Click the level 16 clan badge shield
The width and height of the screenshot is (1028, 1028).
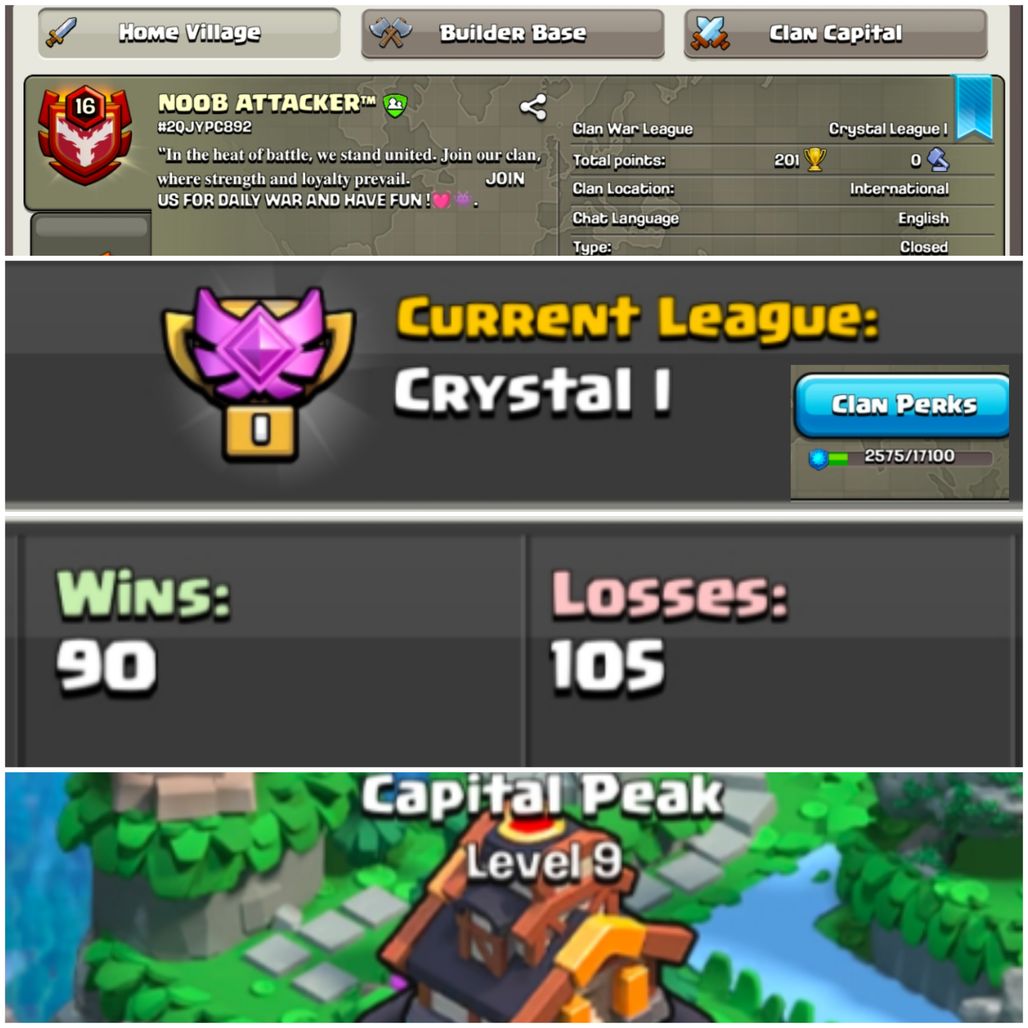85,134
